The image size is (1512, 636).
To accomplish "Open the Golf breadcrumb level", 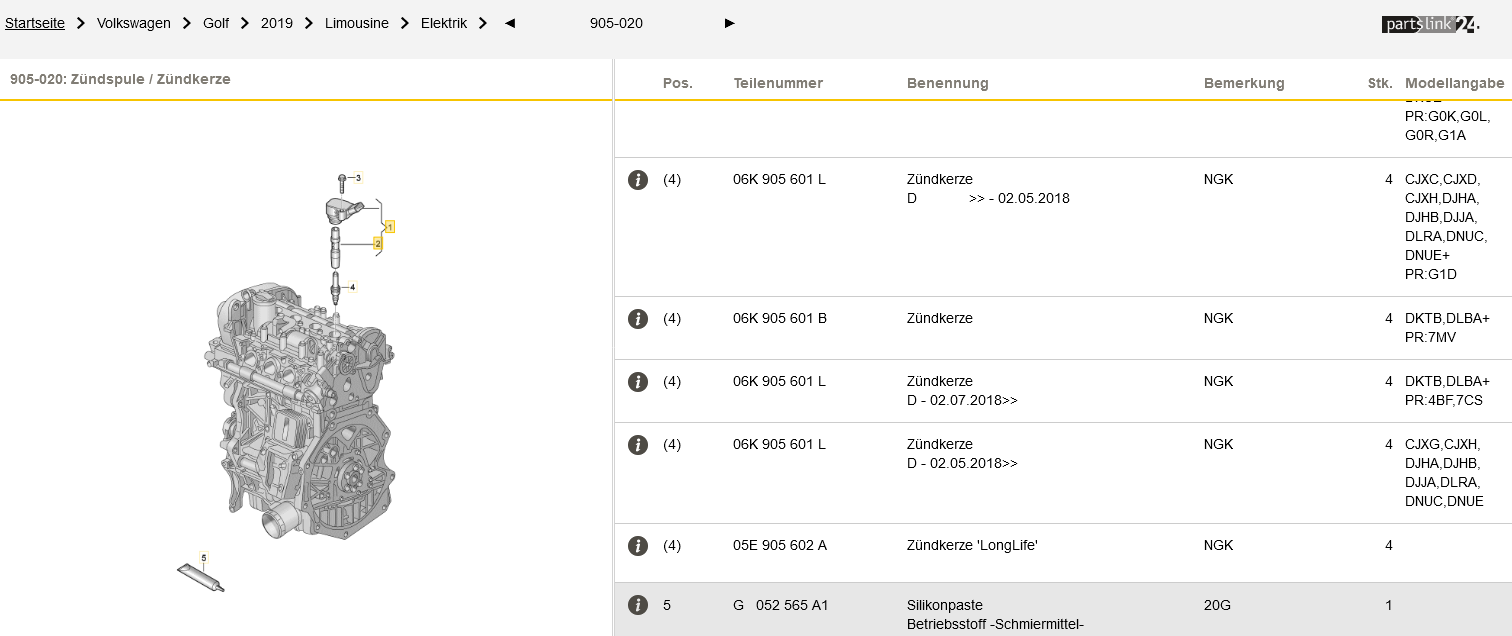I will tap(216, 23).
